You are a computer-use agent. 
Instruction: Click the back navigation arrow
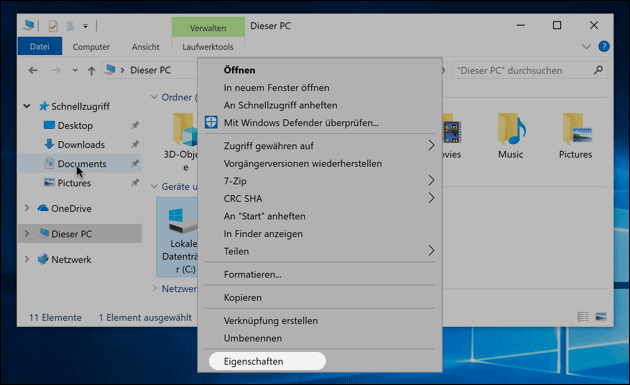33,71
